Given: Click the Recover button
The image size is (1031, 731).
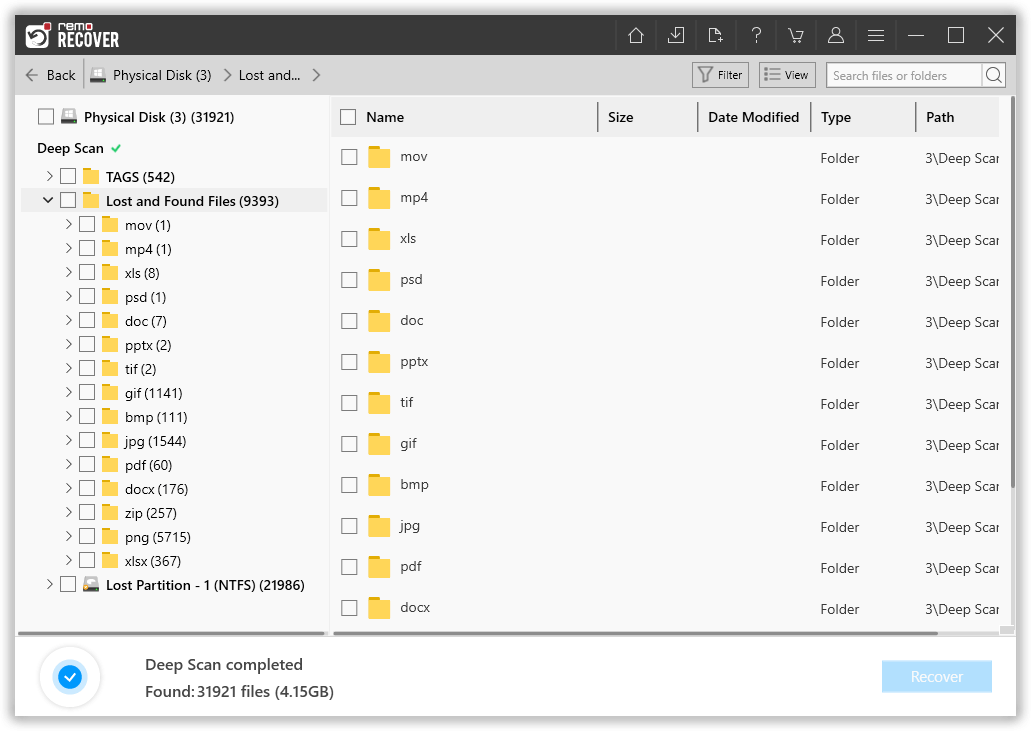Looking at the screenshot, I should 936,676.
